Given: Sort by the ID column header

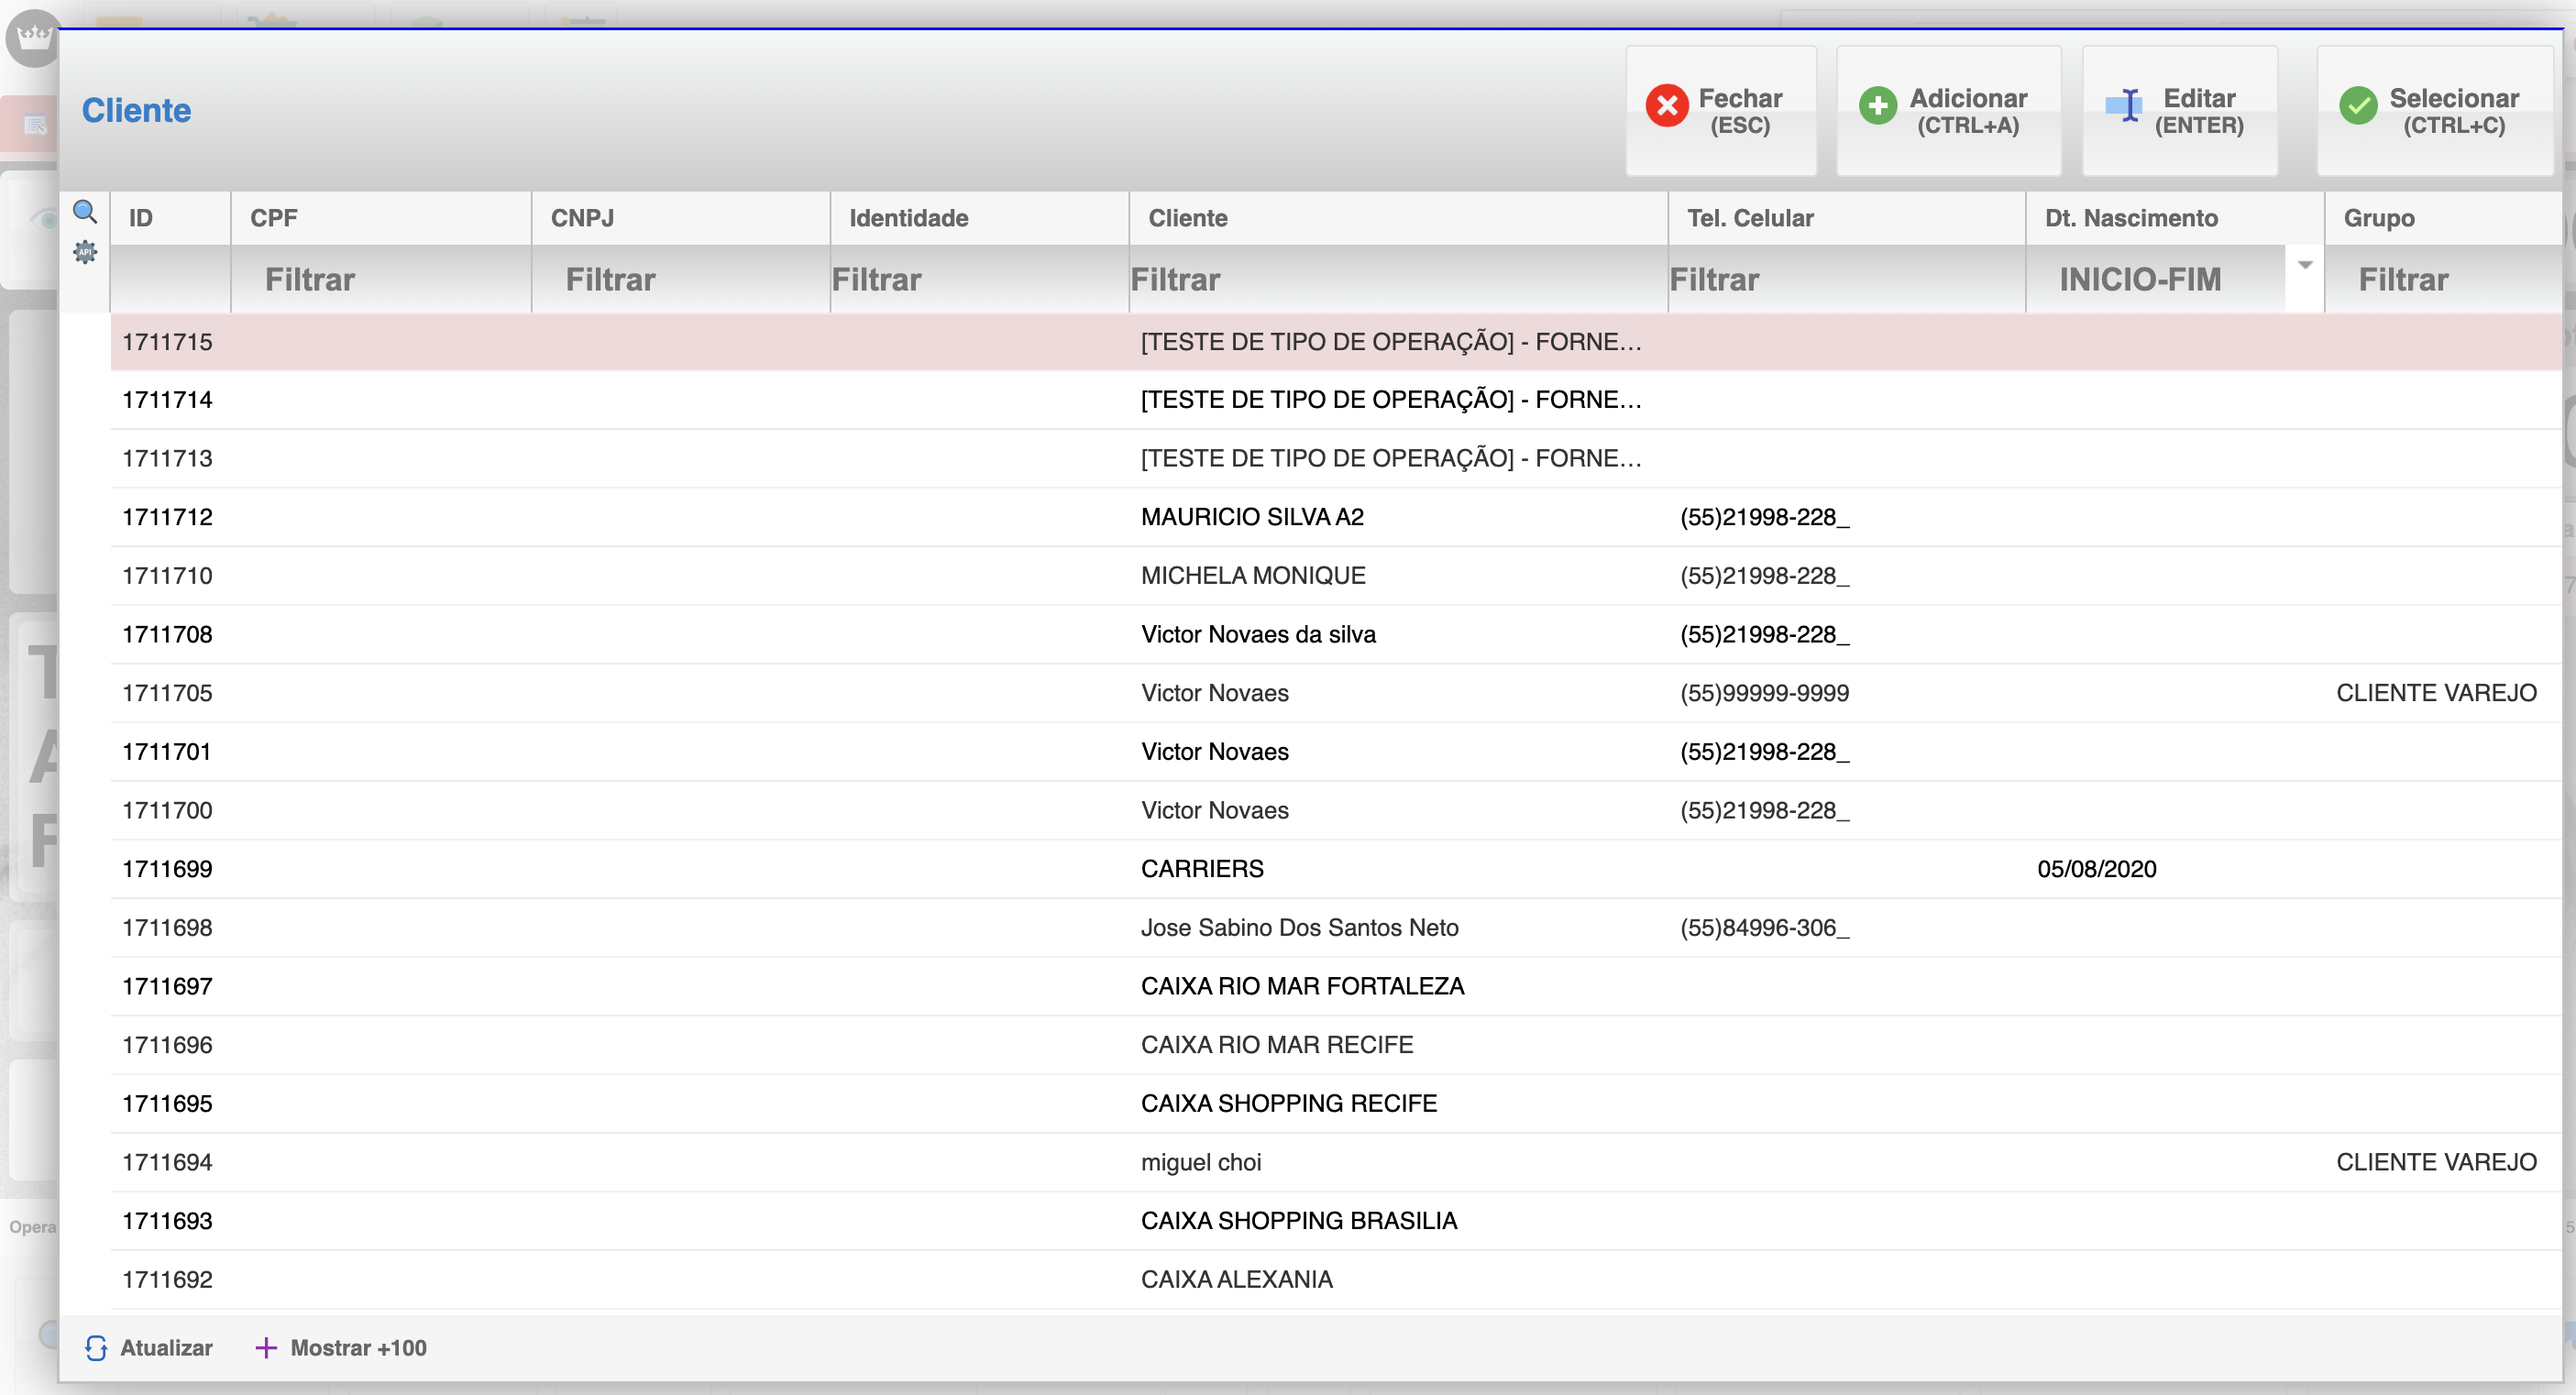Looking at the screenshot, I should point(141,218).
